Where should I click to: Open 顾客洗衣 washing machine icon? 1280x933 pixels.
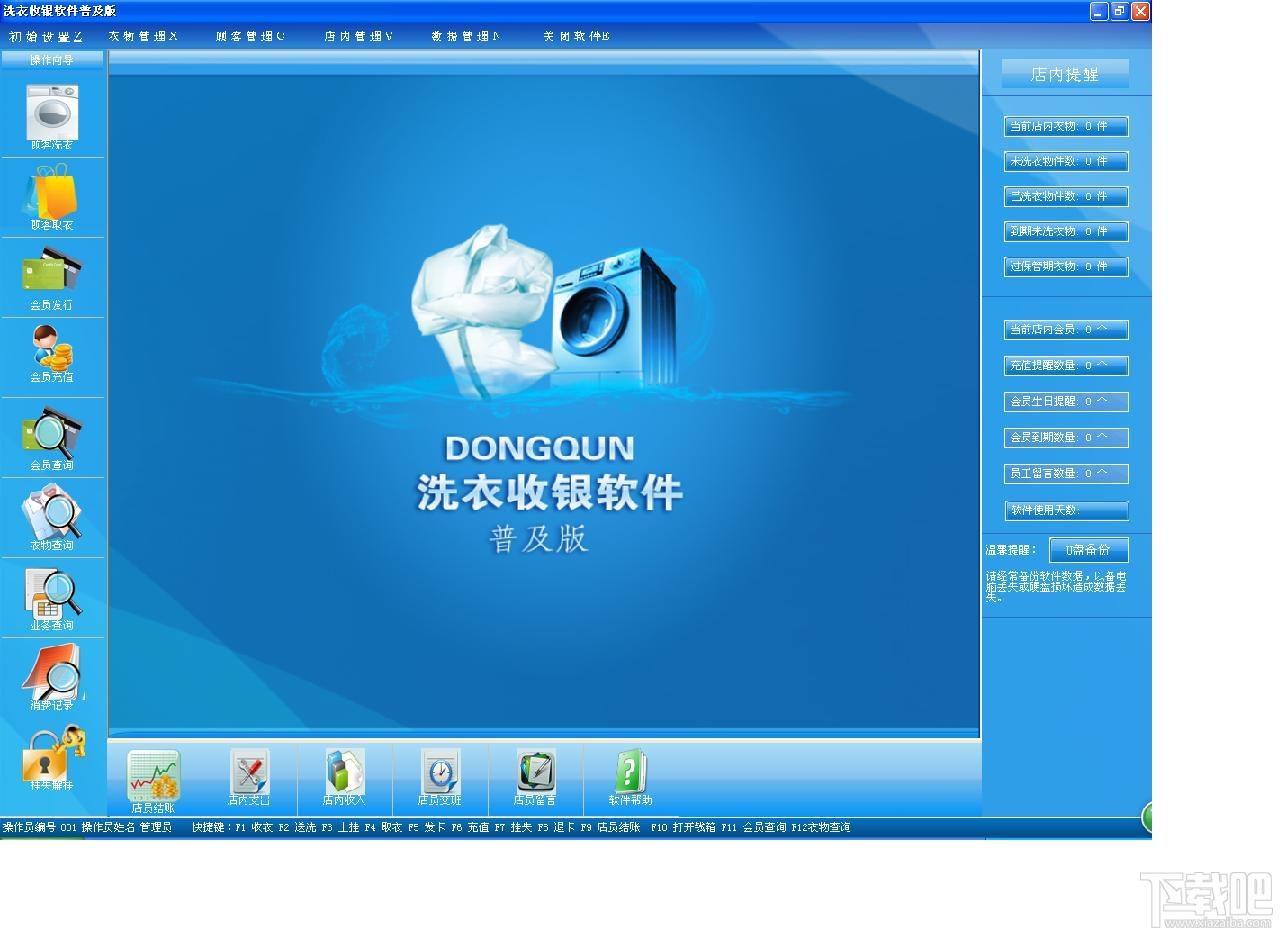(x=52, y=112)
